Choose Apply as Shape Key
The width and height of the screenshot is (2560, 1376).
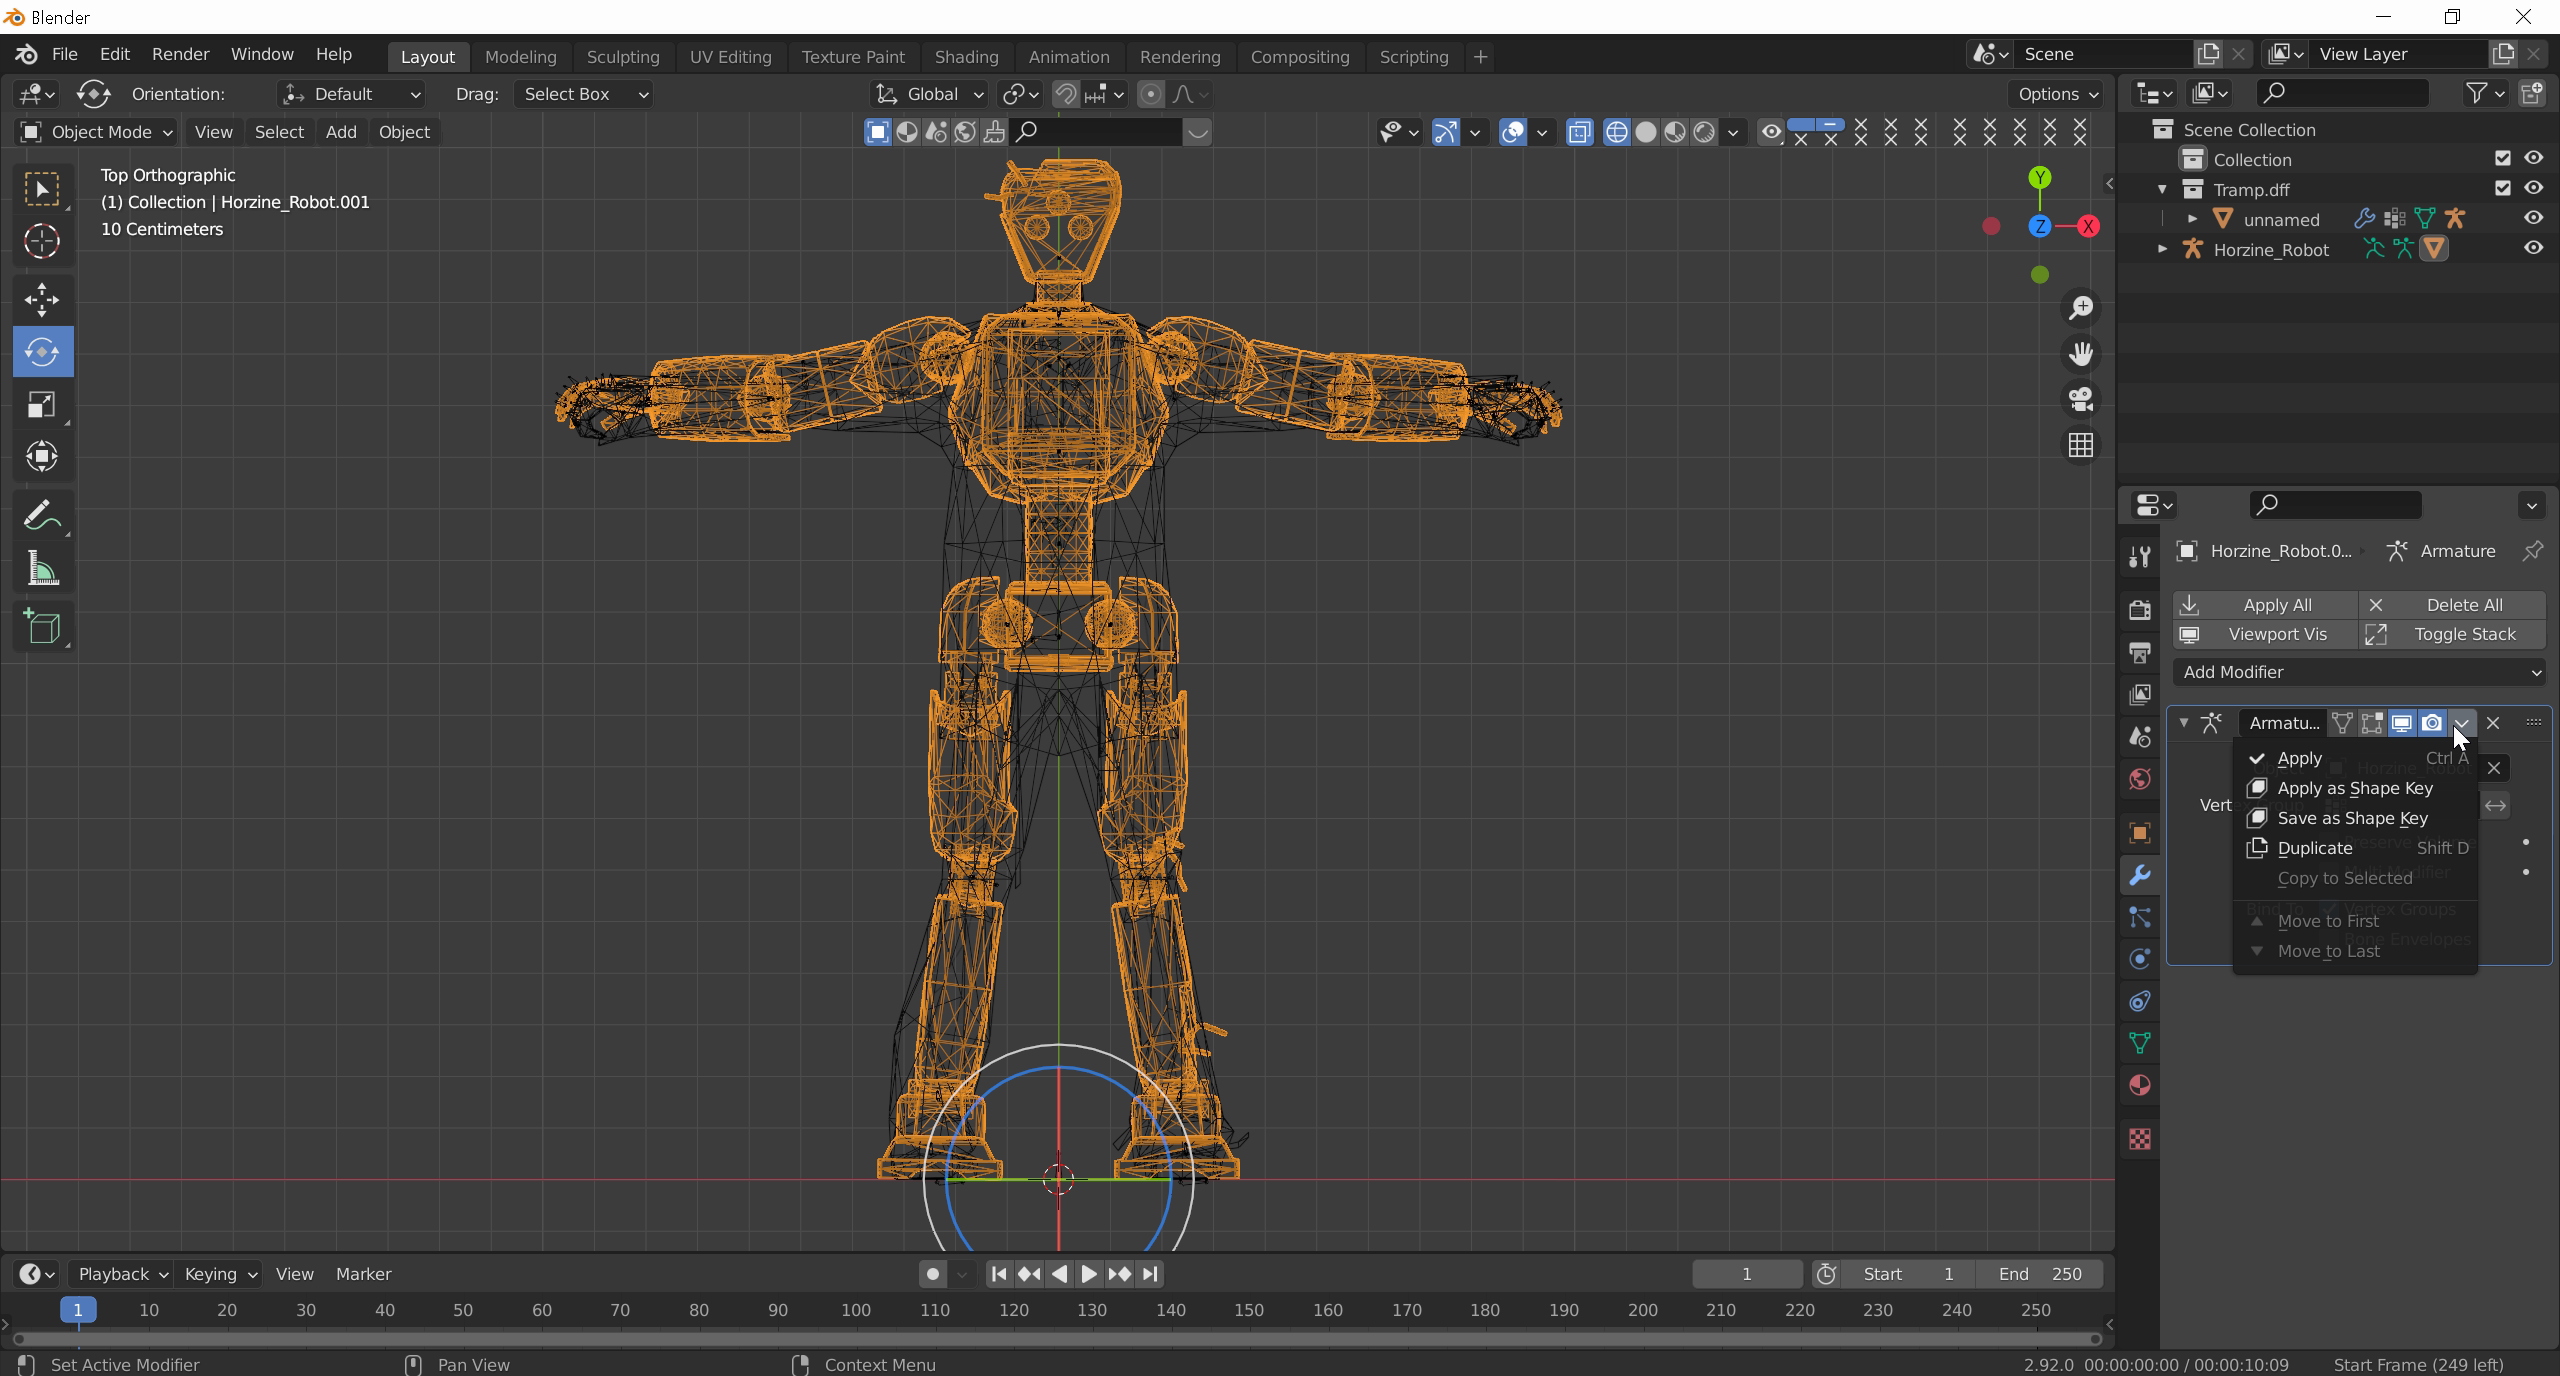tap(2354, 788)
